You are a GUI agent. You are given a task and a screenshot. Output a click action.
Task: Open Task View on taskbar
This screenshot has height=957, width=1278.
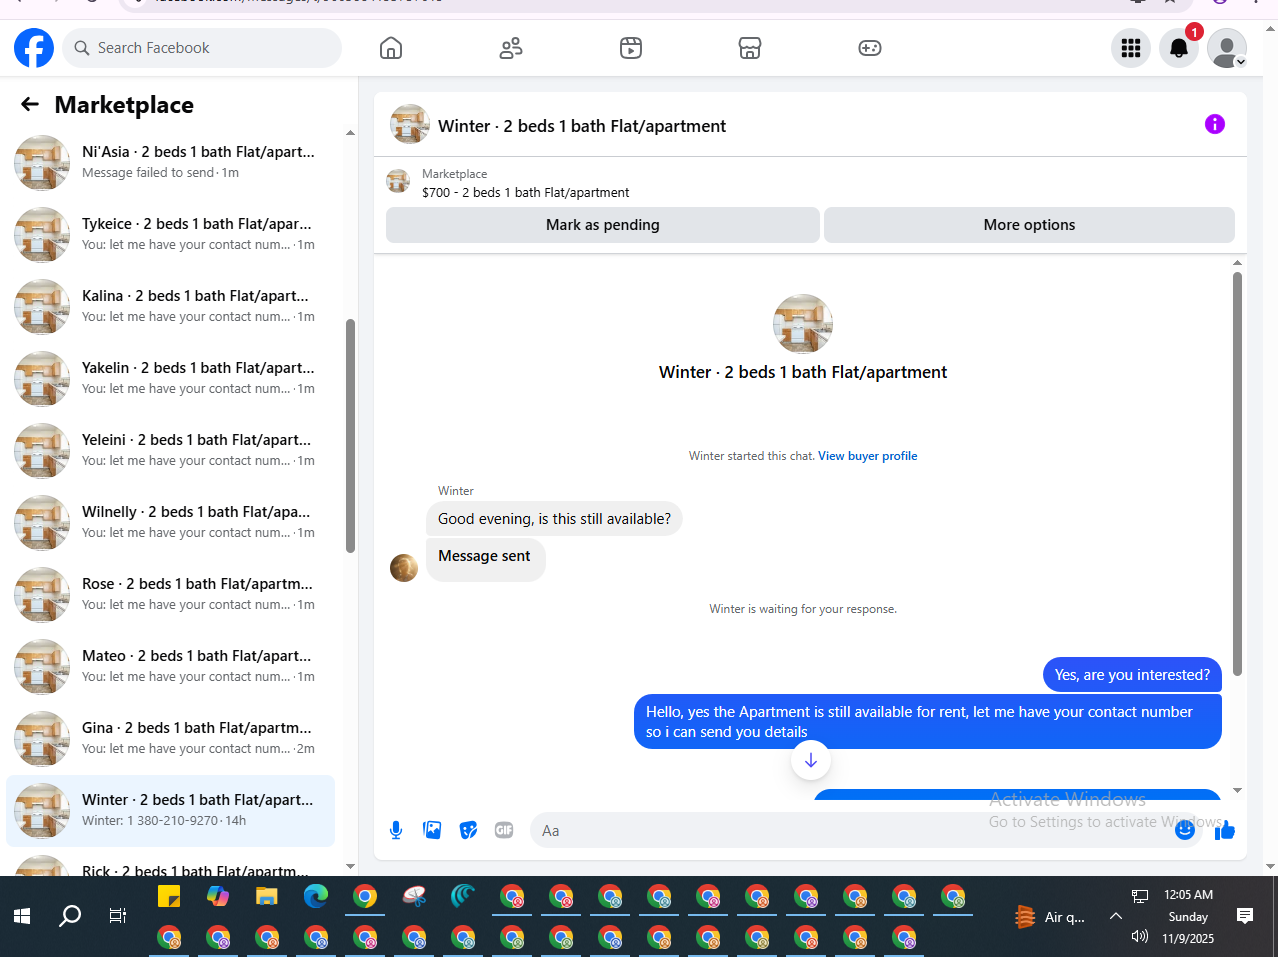[117, 915]
